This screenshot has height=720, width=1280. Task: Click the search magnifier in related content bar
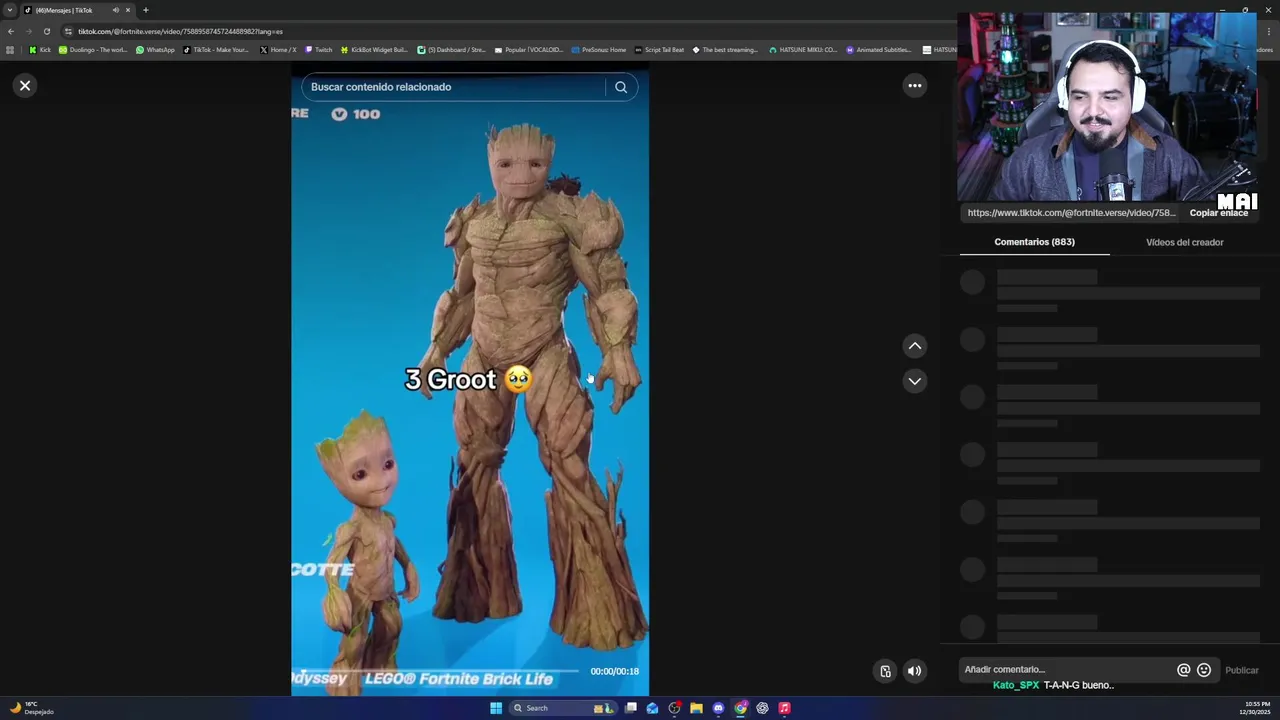[x=621, y=87]
